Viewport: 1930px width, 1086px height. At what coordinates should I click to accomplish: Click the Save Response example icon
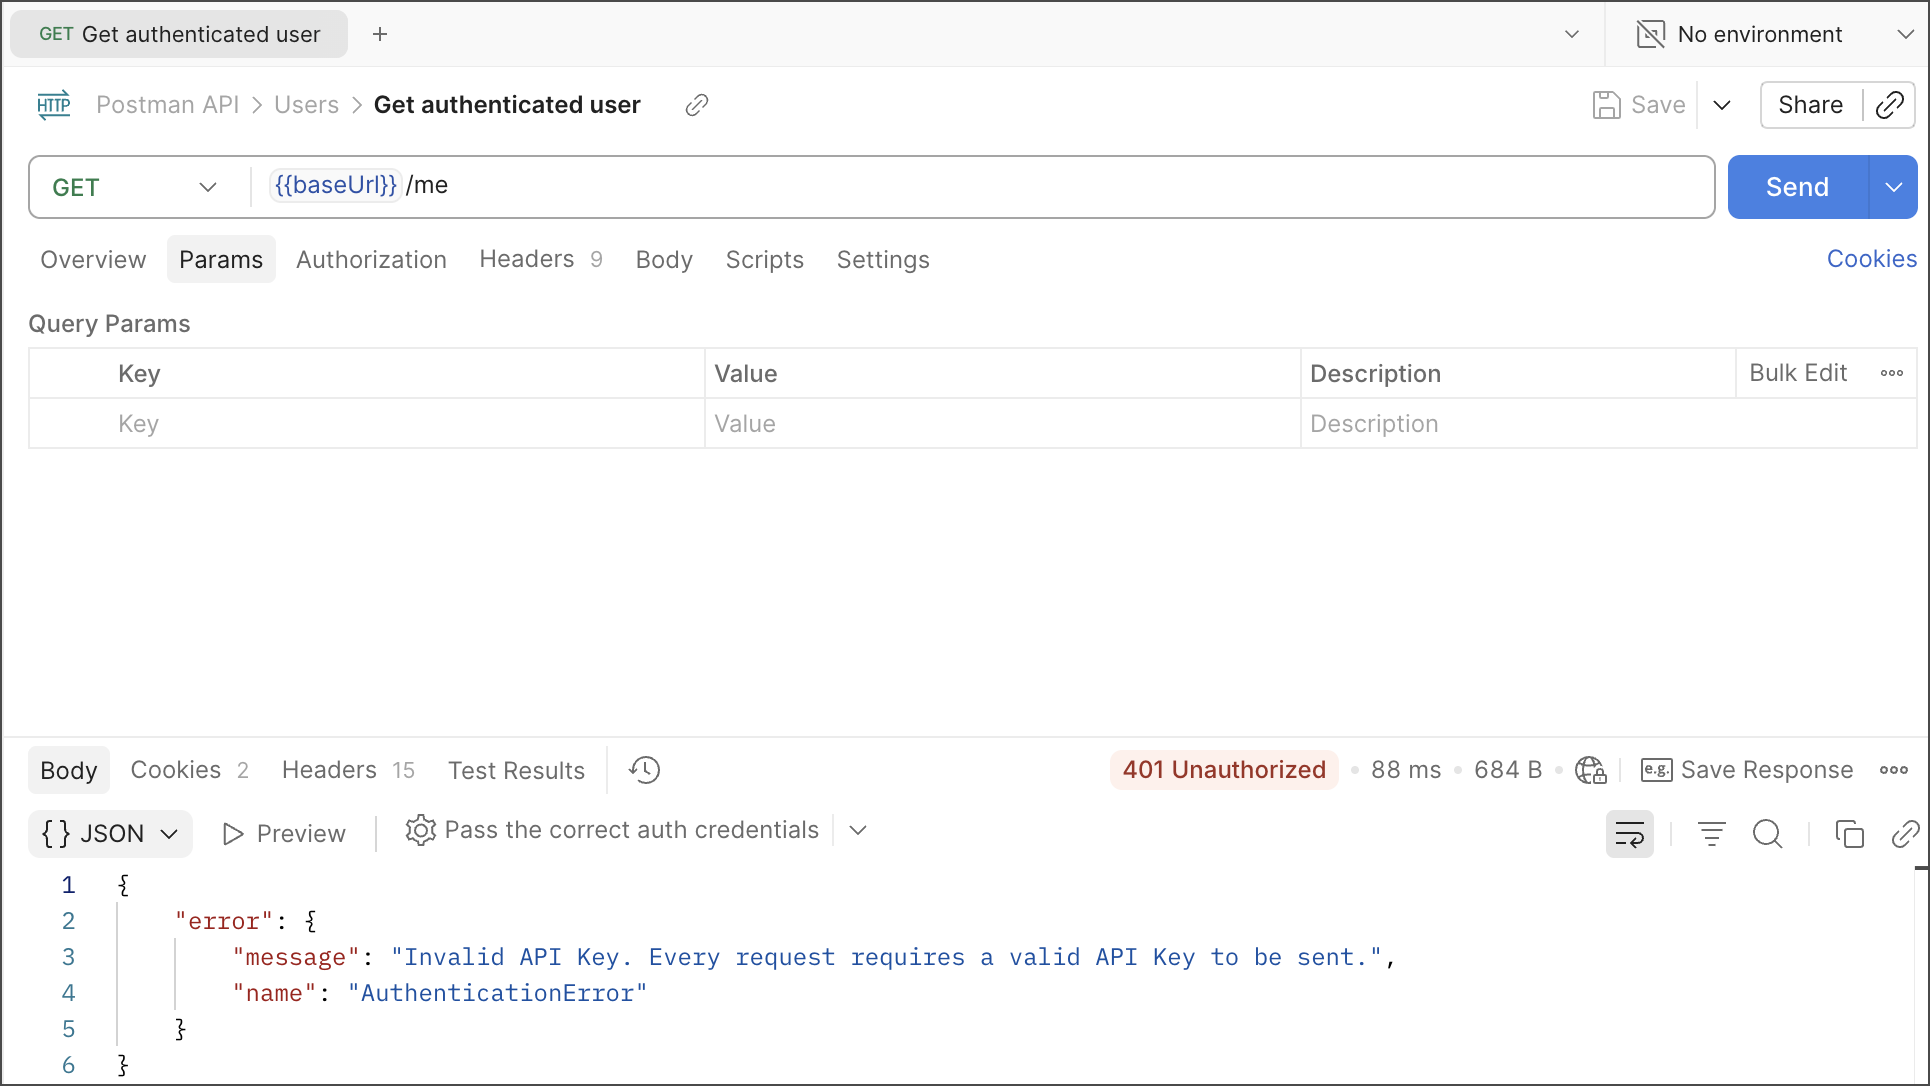pos(1657,770)
